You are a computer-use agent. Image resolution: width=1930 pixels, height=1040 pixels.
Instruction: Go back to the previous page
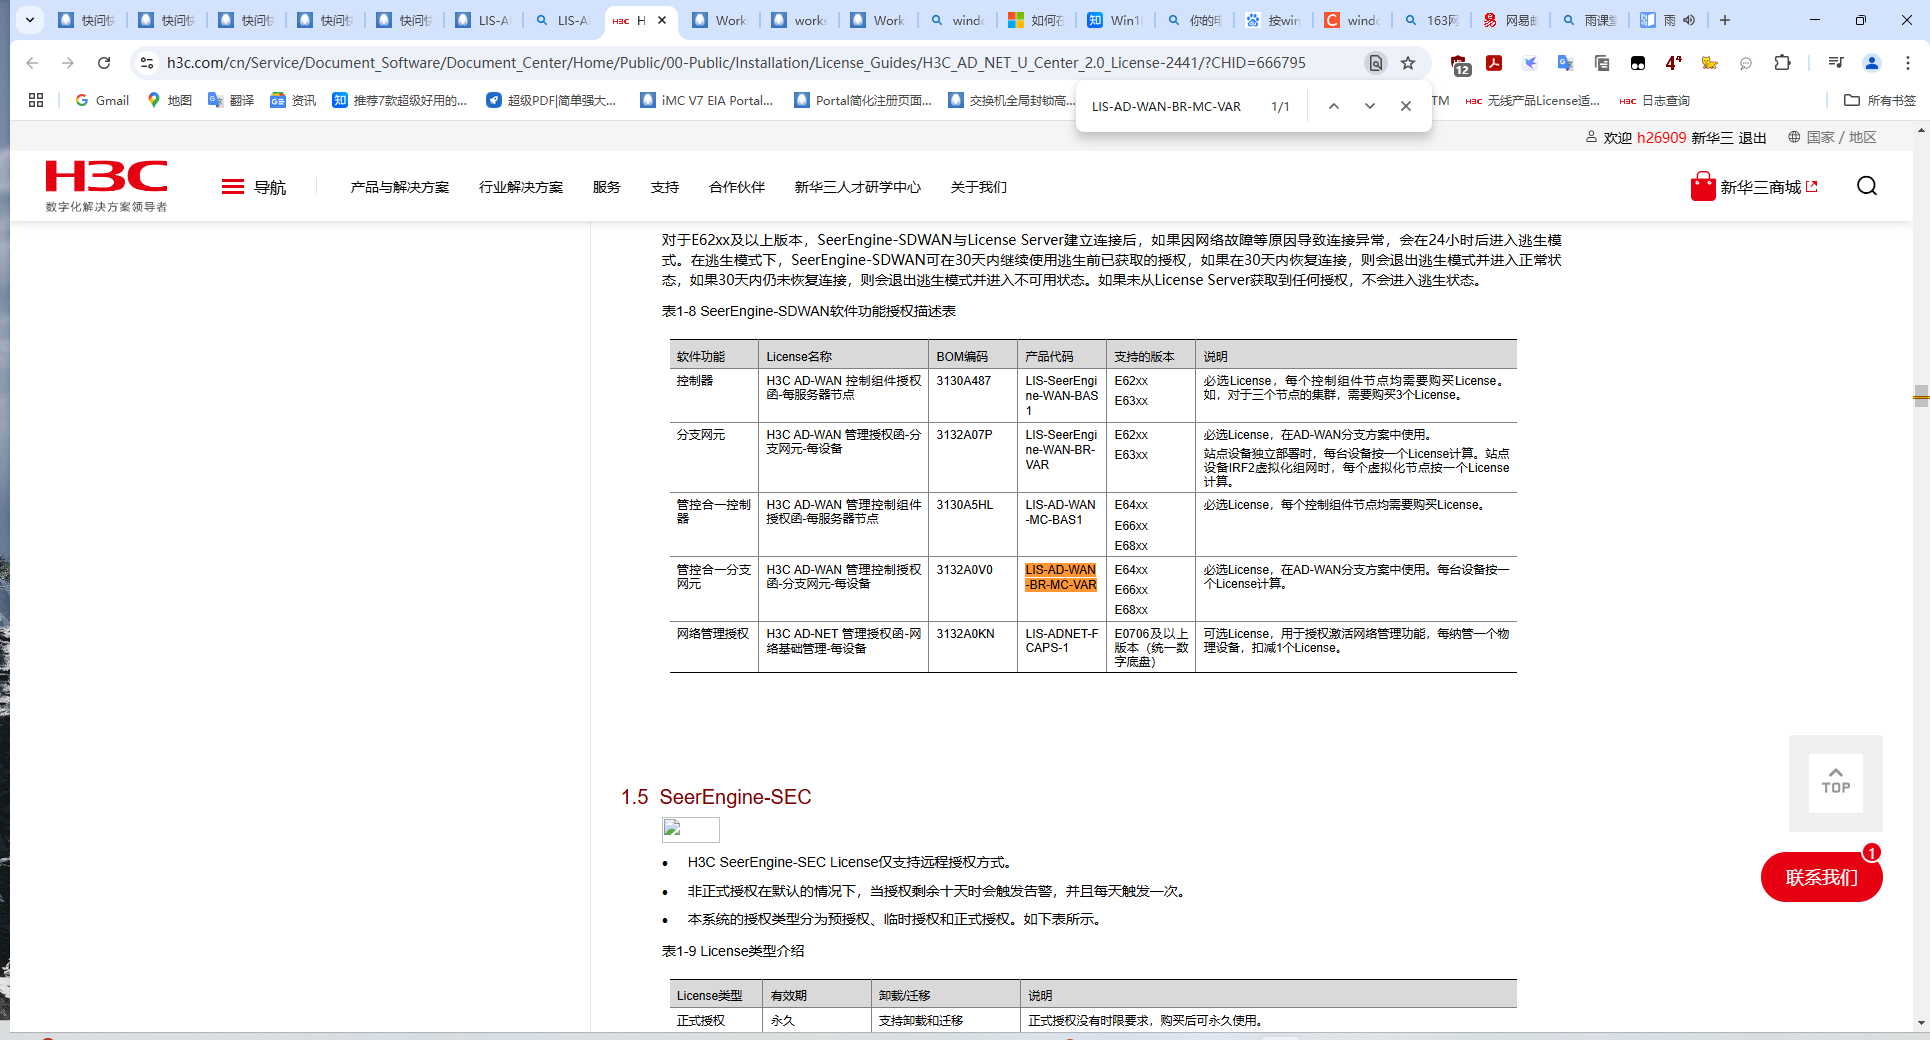tap(32, 63)
